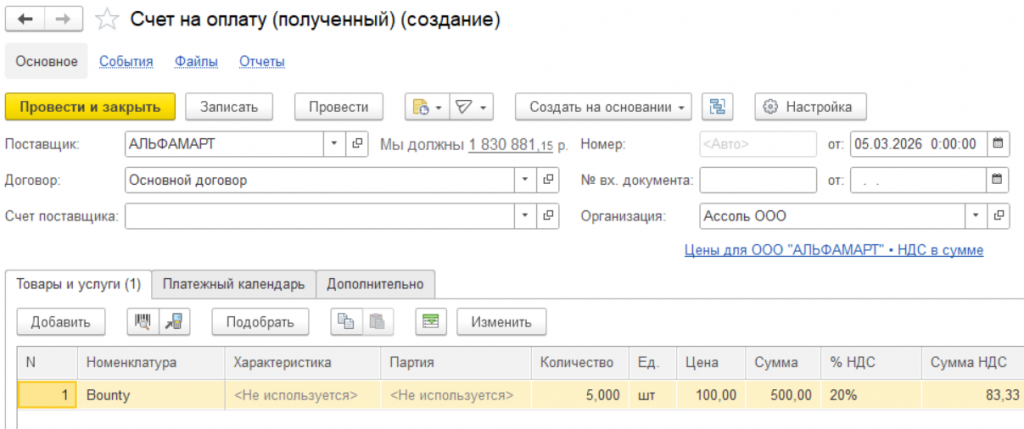The width and height of the screenshot is (1024, 429).
Task: Switch to the Платежный календарь tab
Action: click(x=234, y=285)
